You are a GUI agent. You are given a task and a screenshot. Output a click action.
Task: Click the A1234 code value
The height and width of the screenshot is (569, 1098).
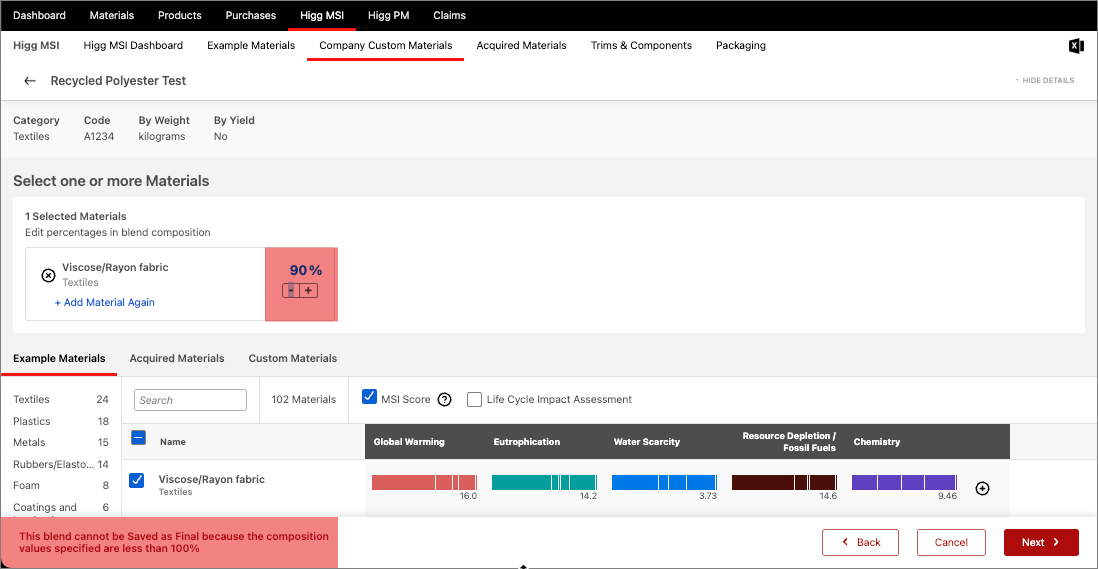(x=99, y=136)
